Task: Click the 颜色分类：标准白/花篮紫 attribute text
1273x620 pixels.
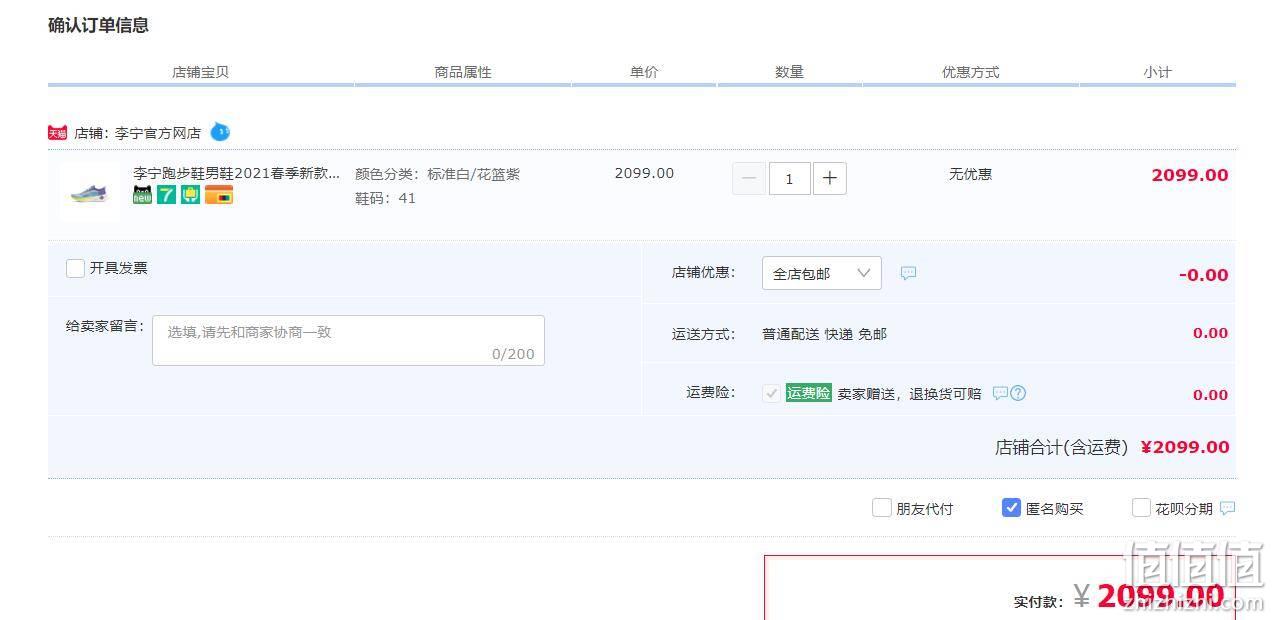Action: coord(437,174)
